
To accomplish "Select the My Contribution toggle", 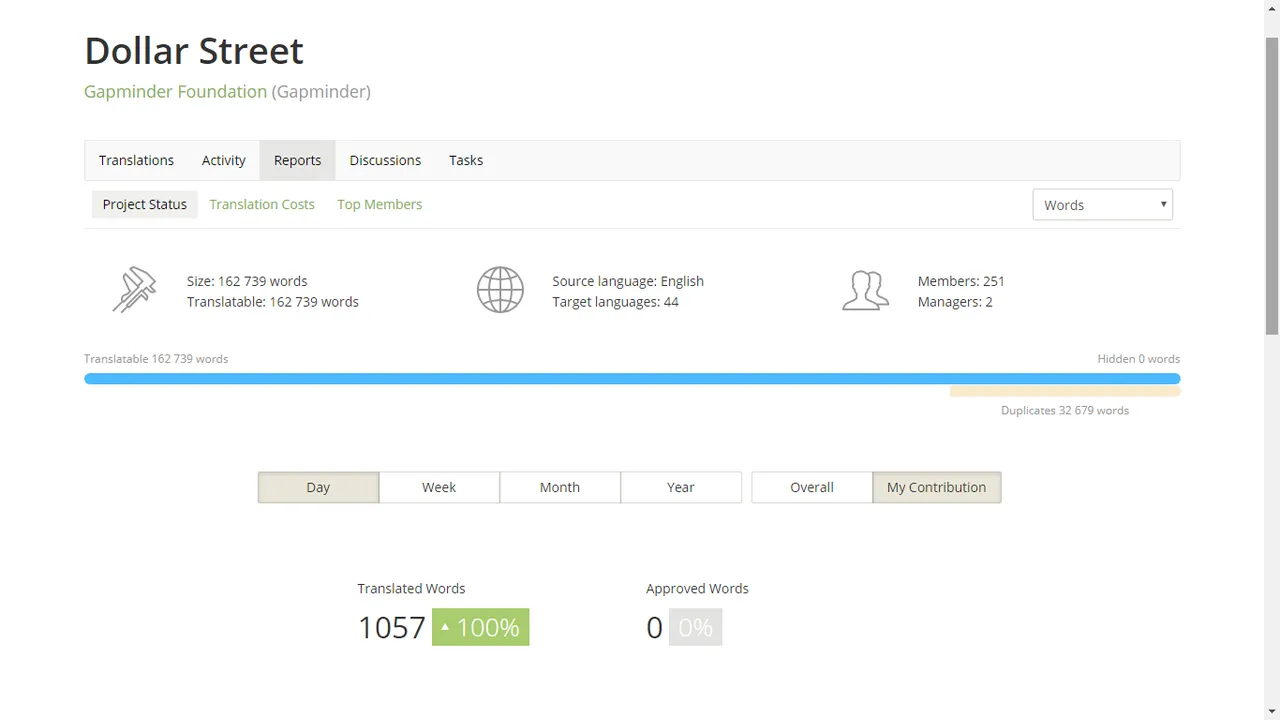I will coord(937,487).
